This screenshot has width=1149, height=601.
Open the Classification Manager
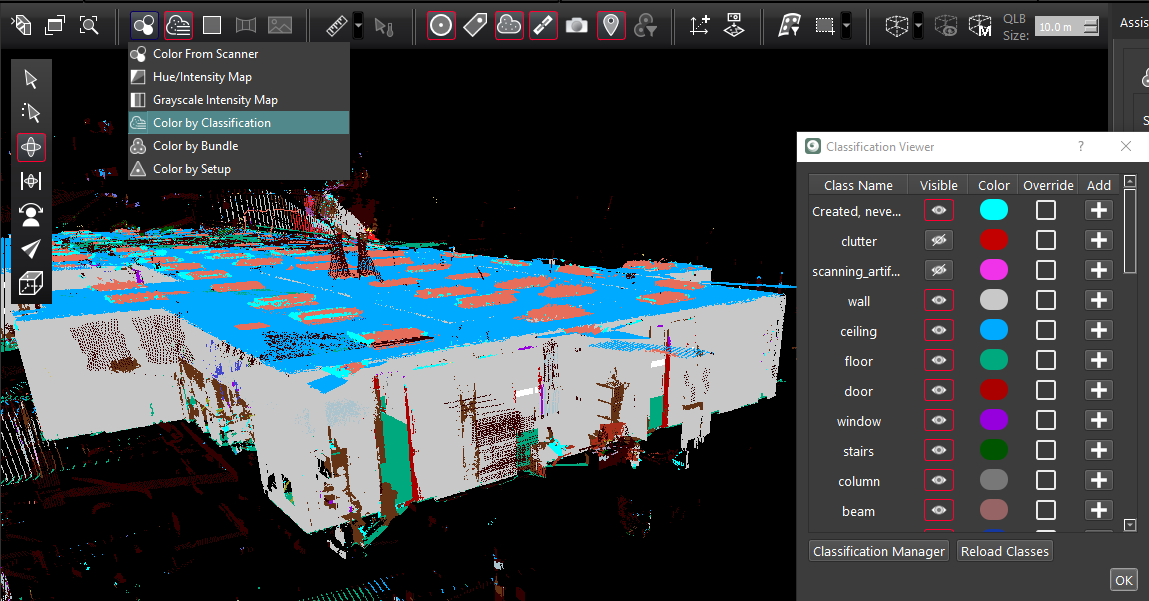point(878,550)
